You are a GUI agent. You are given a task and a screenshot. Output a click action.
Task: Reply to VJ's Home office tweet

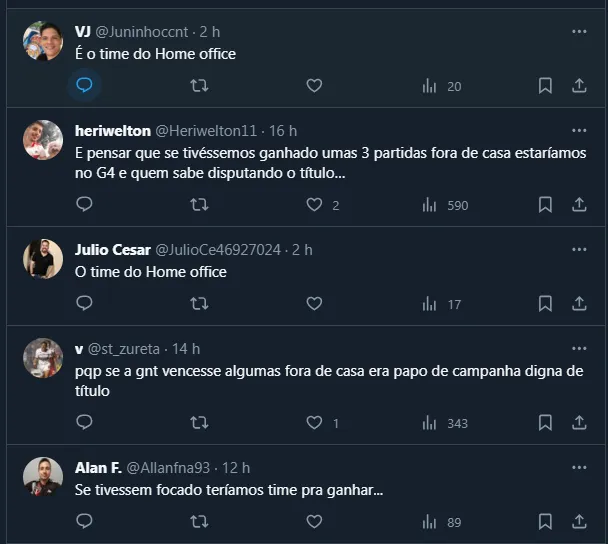[84, 86]
